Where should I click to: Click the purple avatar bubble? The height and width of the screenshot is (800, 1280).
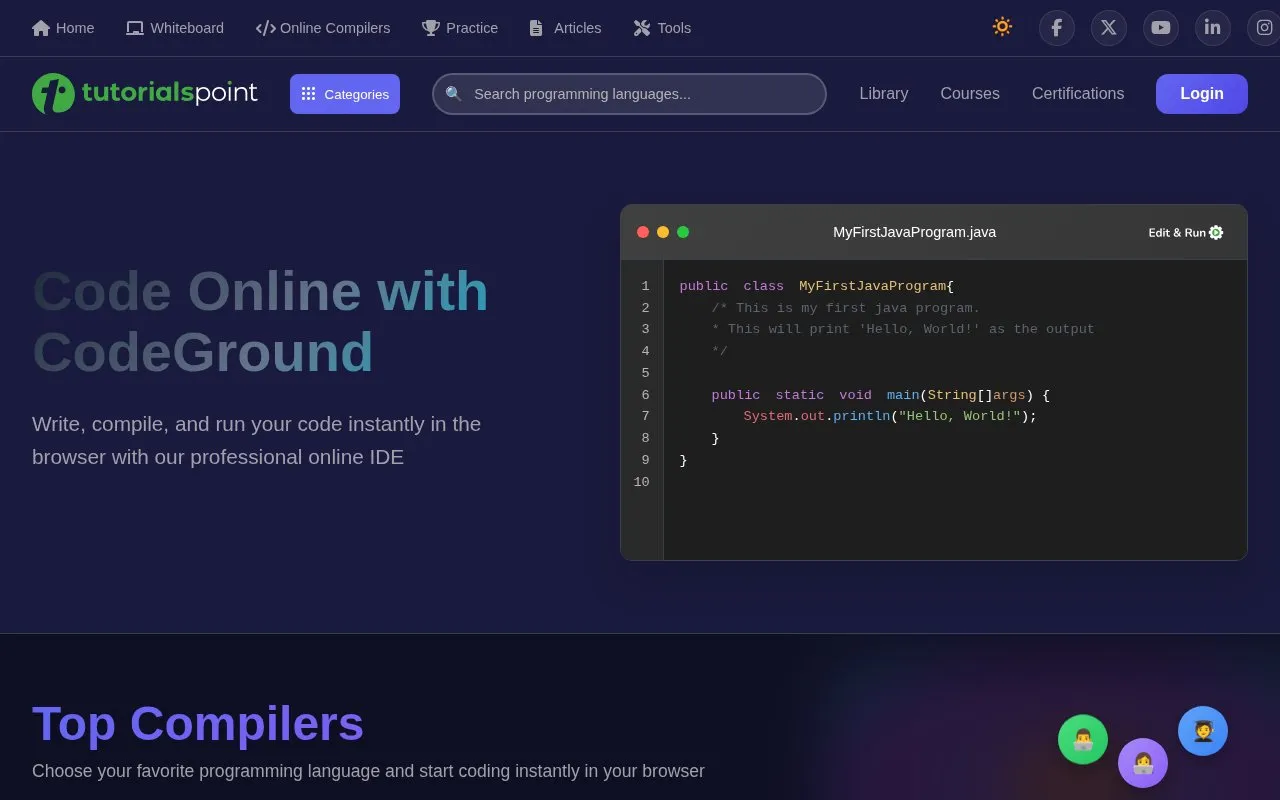1143,763
